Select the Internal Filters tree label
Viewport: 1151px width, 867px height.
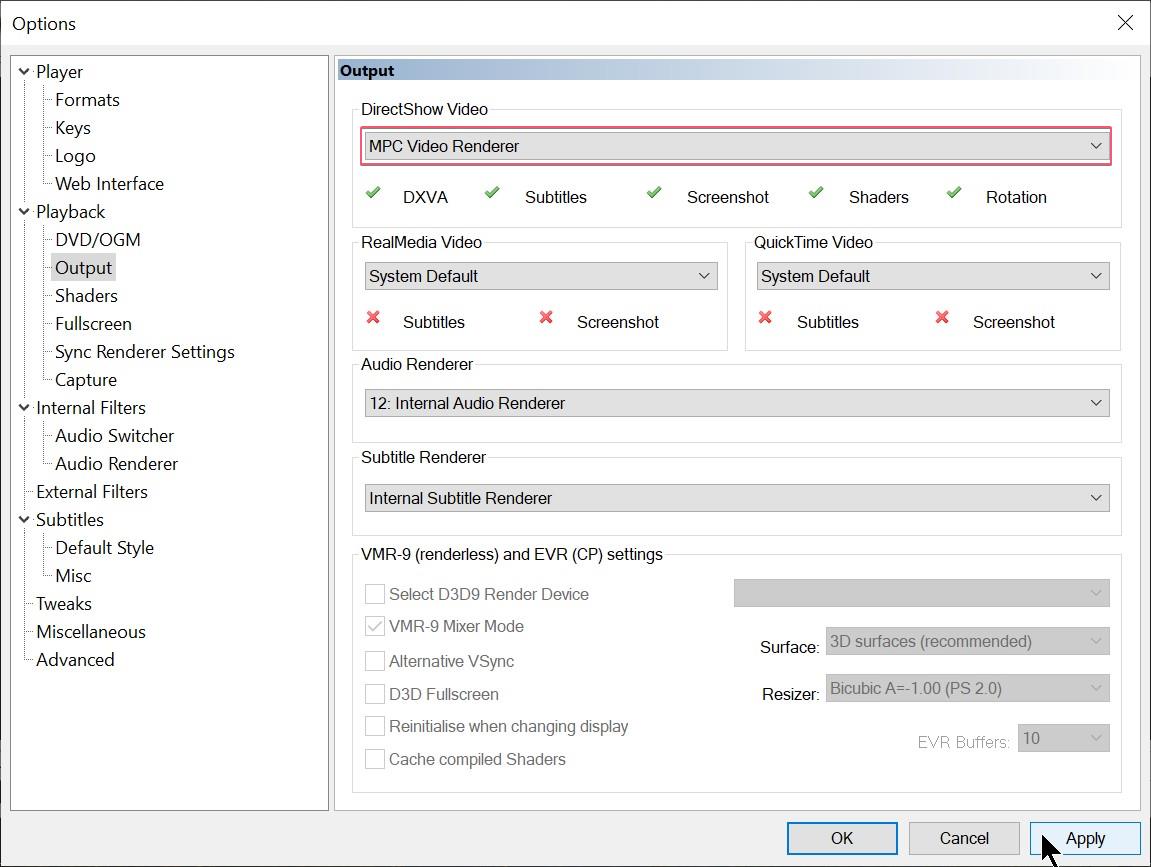coord(91,408)
